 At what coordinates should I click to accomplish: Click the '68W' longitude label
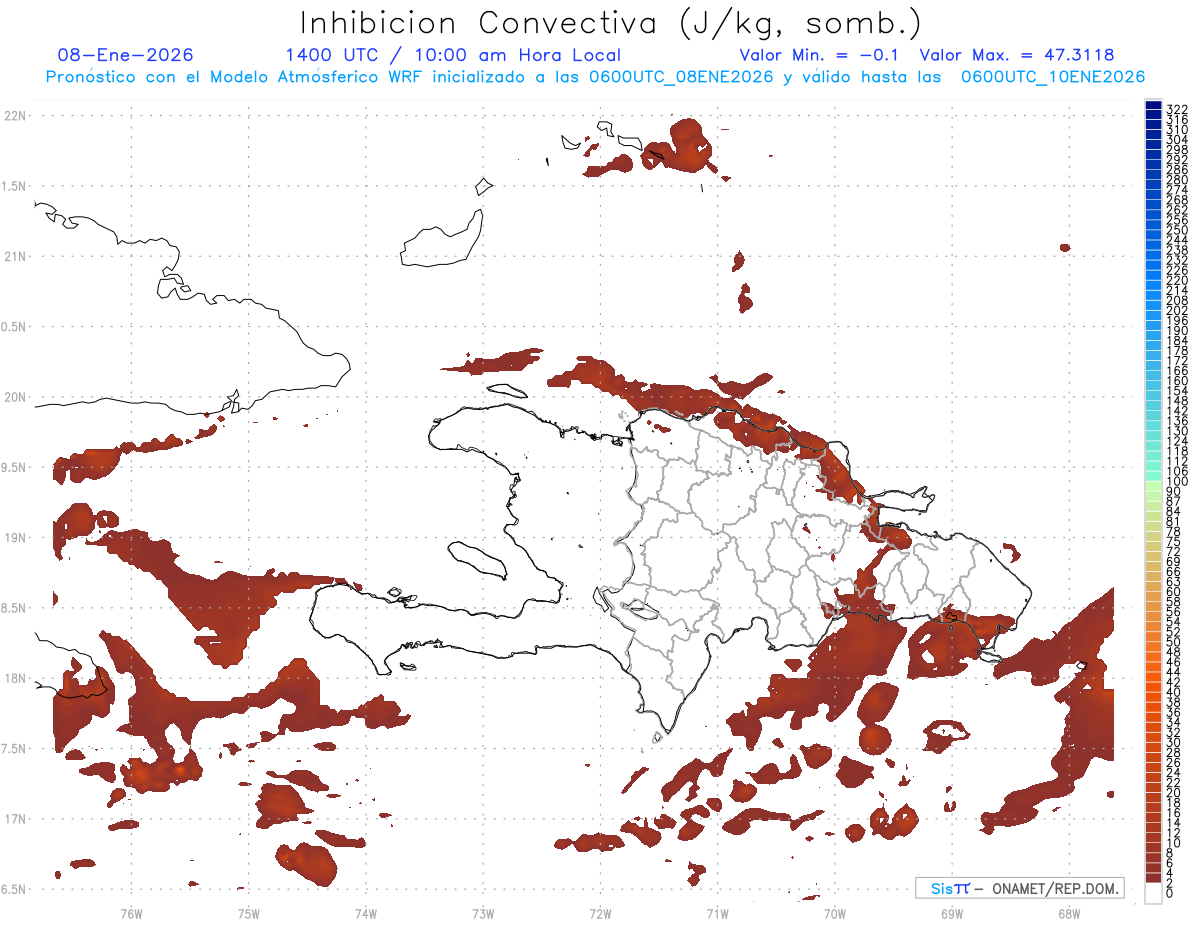1068,913
